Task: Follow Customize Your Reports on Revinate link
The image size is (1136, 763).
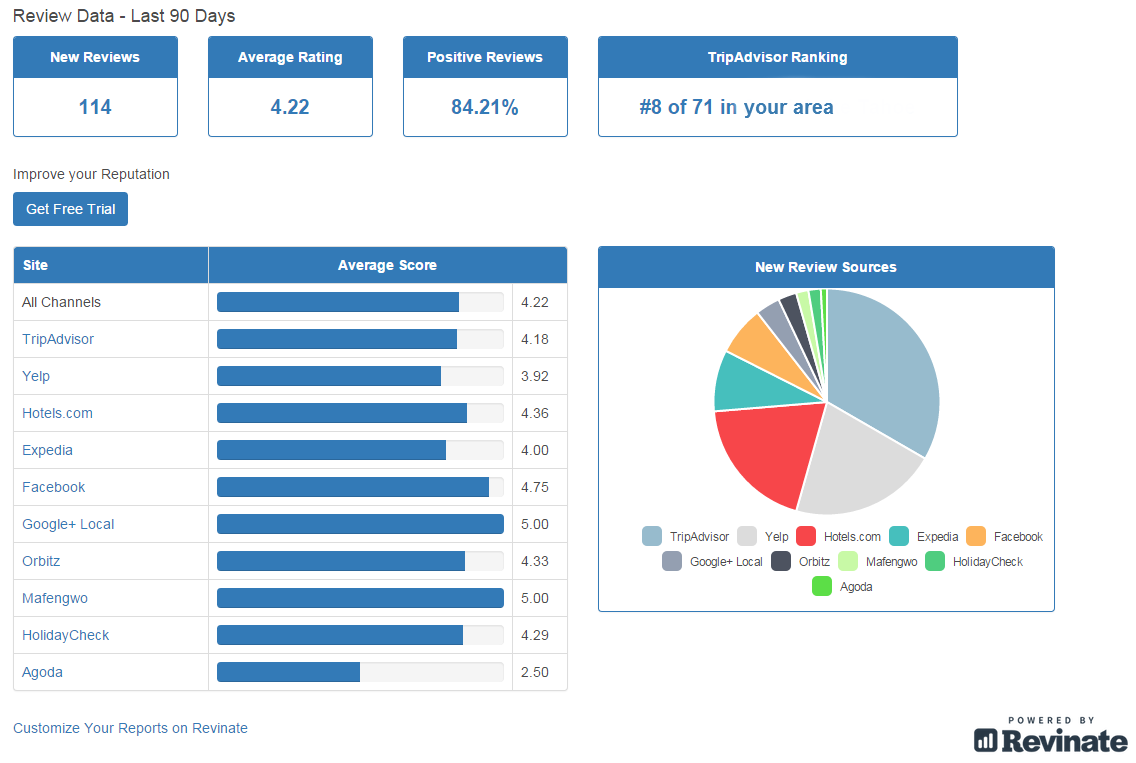Action: tap(130, 728)
